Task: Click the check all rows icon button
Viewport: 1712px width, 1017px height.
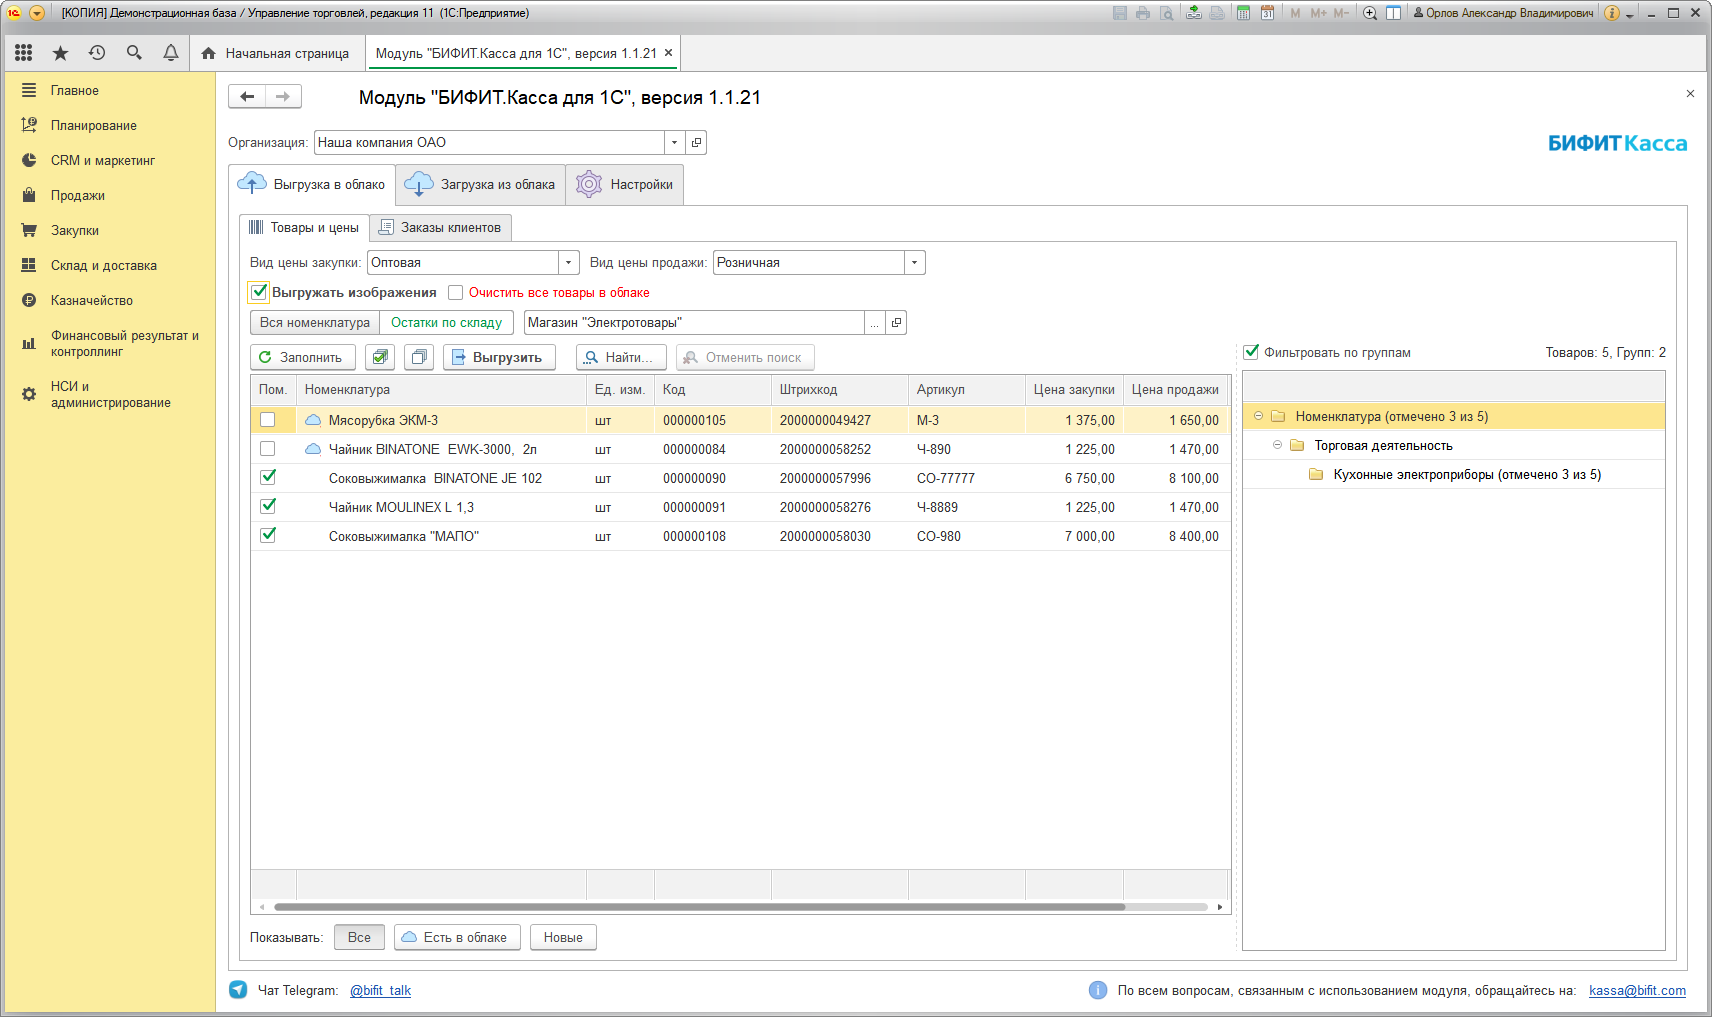Action: pos(380,357)
